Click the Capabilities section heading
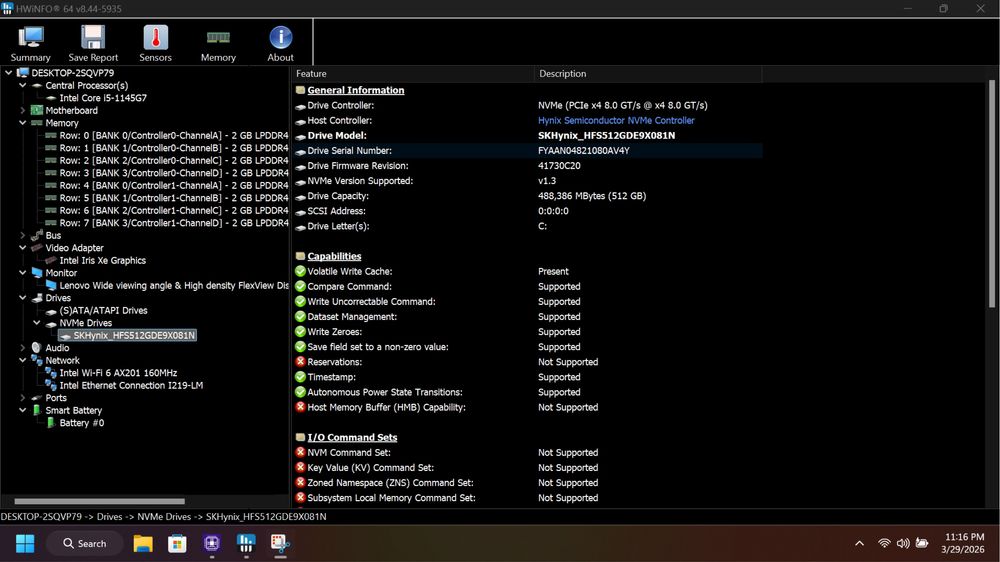The height and width of the screenshot is (562, 1000). point(334,256)
